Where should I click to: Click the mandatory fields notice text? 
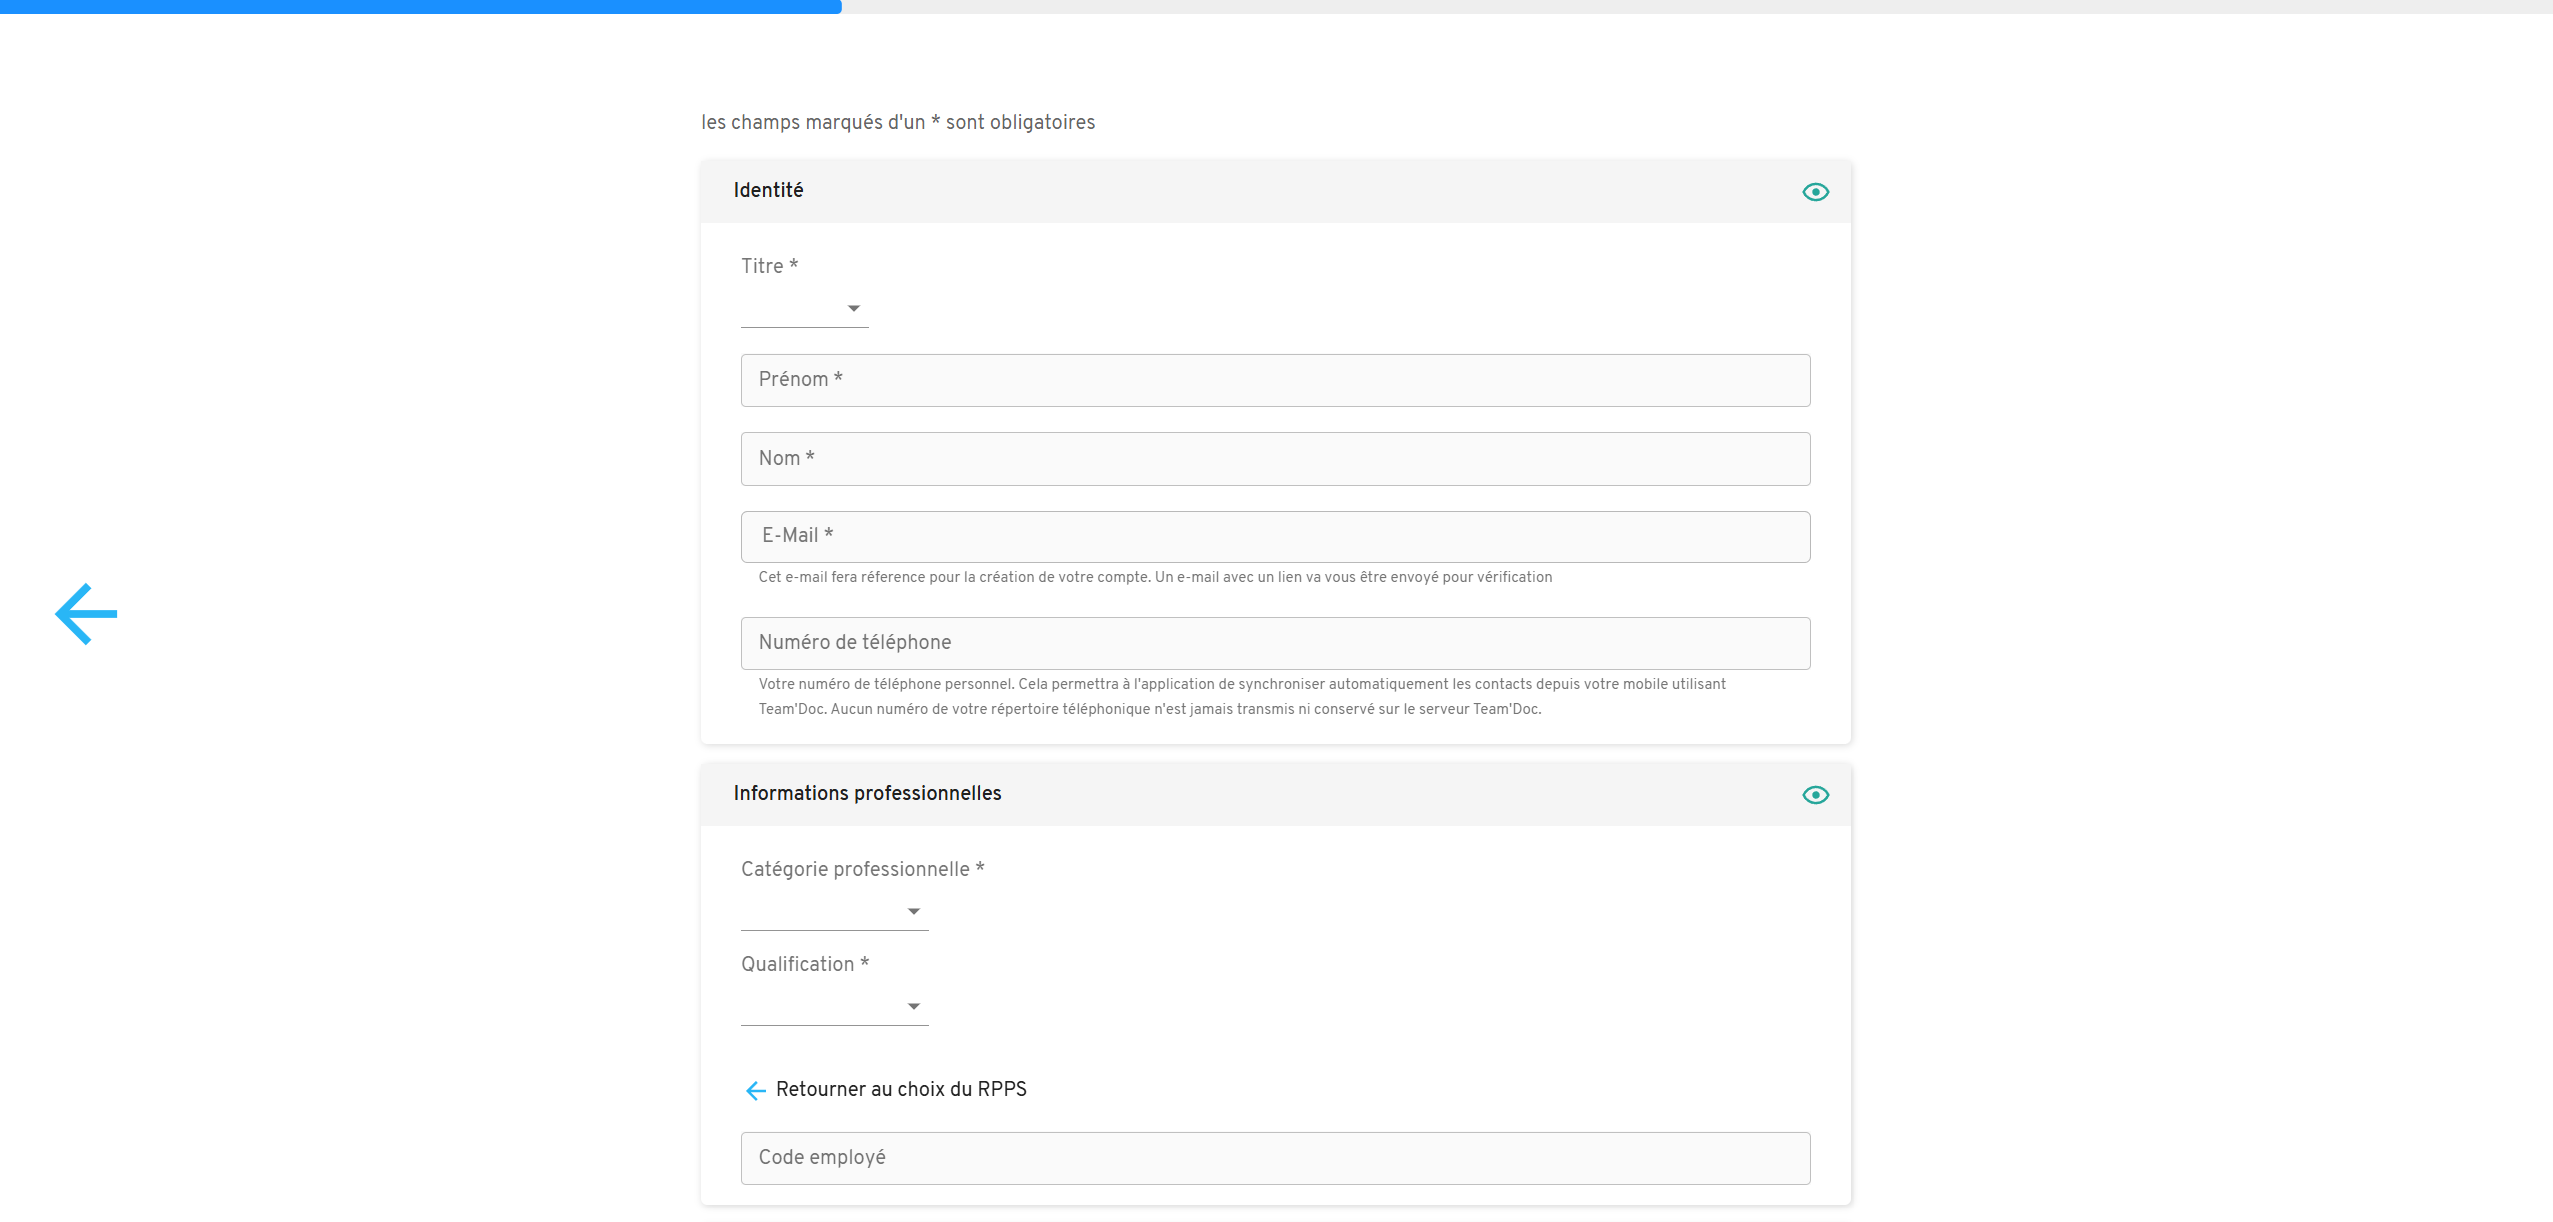point(897,122)
